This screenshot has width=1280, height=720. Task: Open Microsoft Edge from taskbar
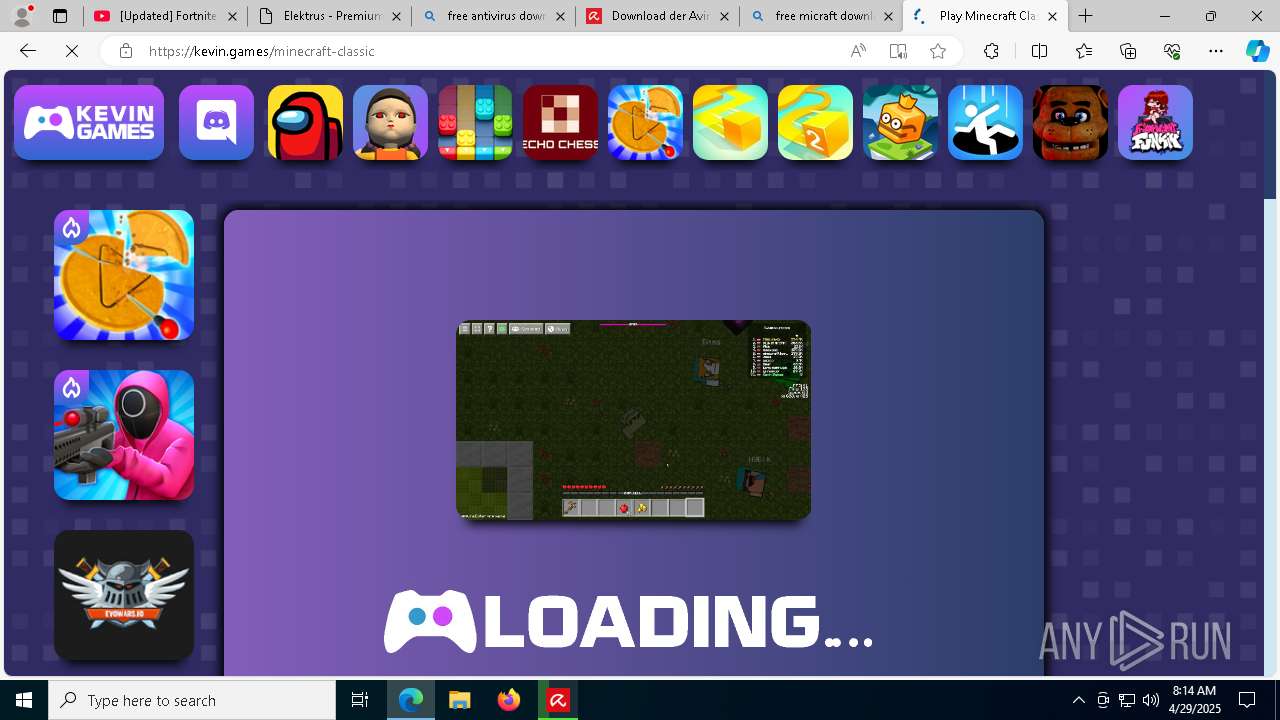point(411,700)
